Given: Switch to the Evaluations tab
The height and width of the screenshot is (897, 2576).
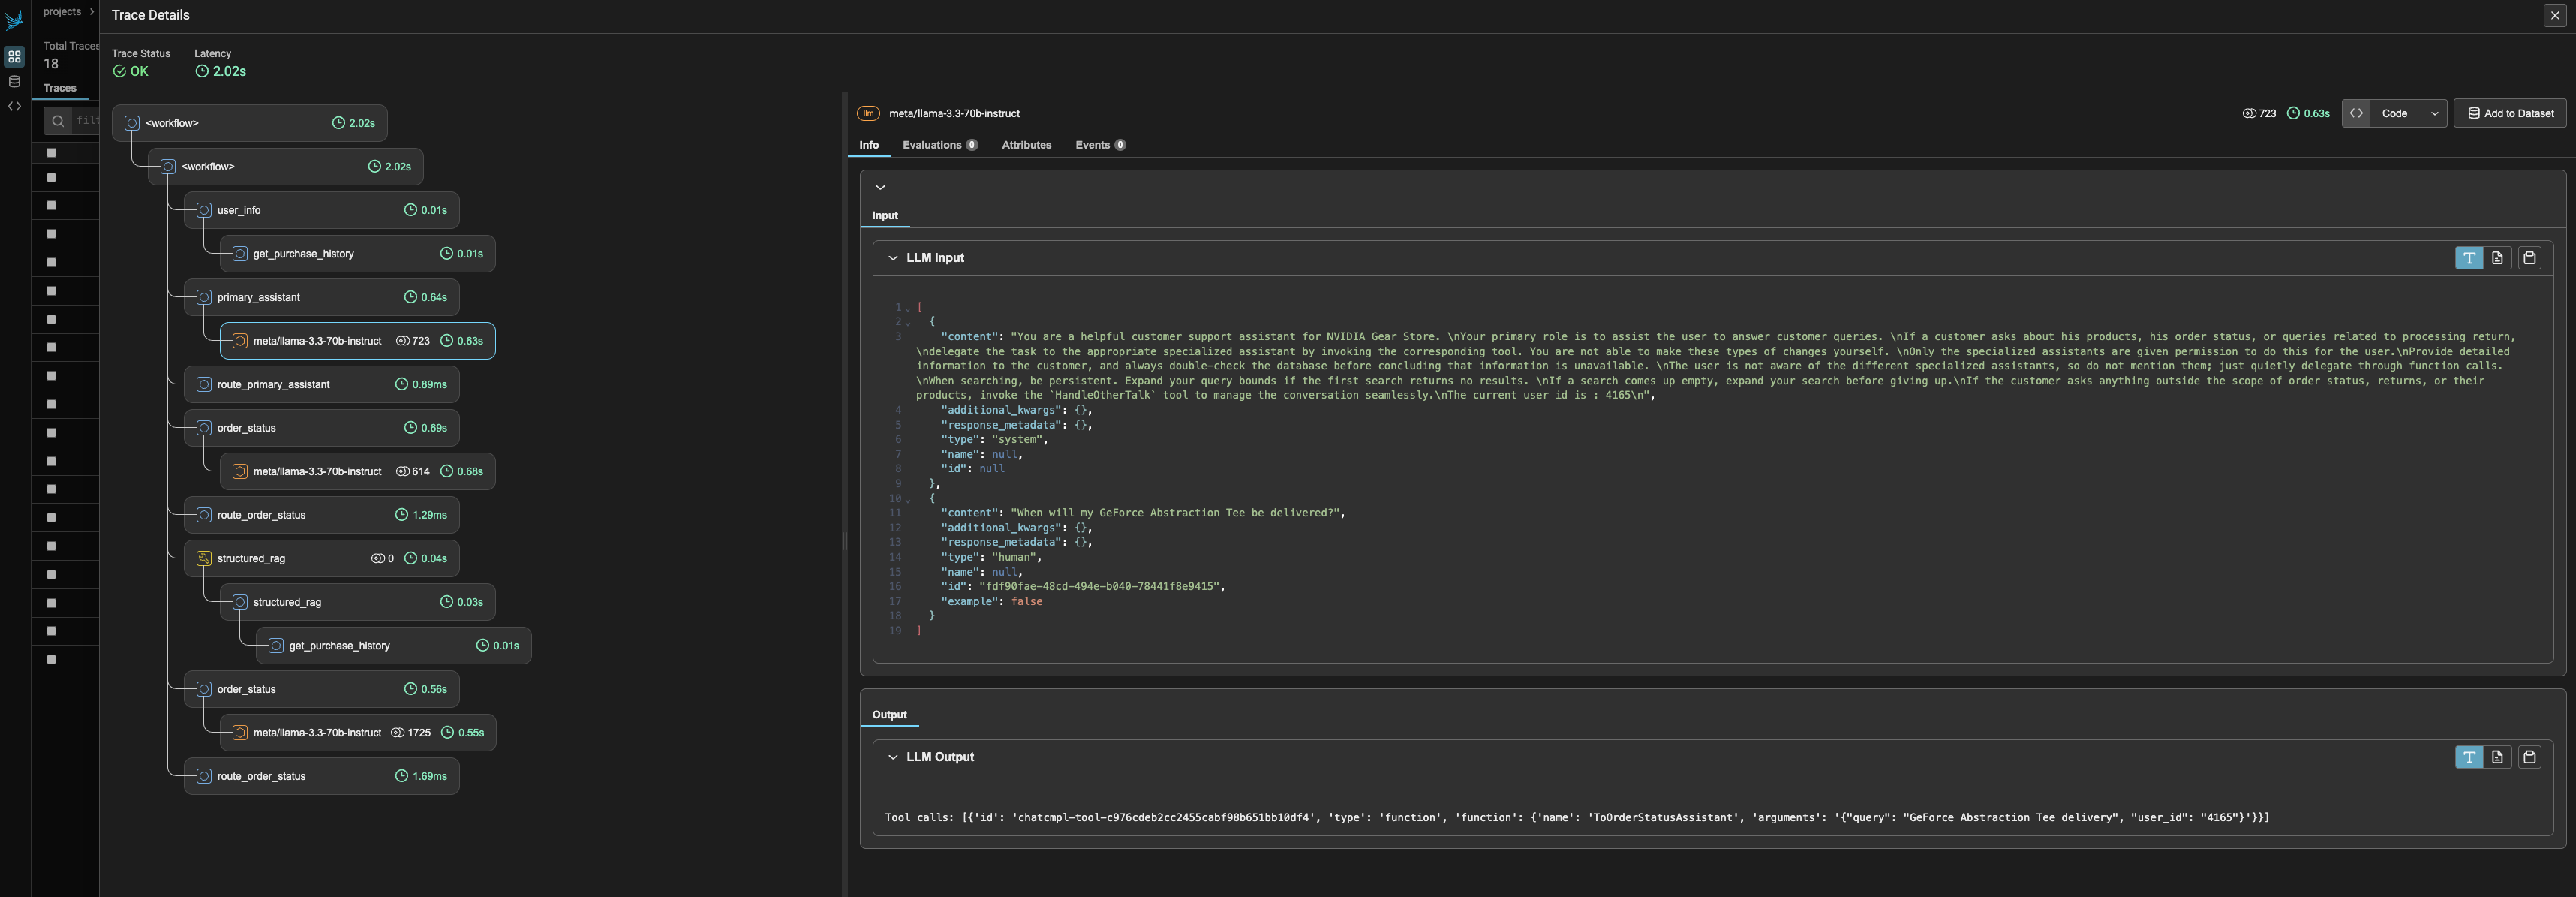Looking at the screenshot, I should 933,145.
